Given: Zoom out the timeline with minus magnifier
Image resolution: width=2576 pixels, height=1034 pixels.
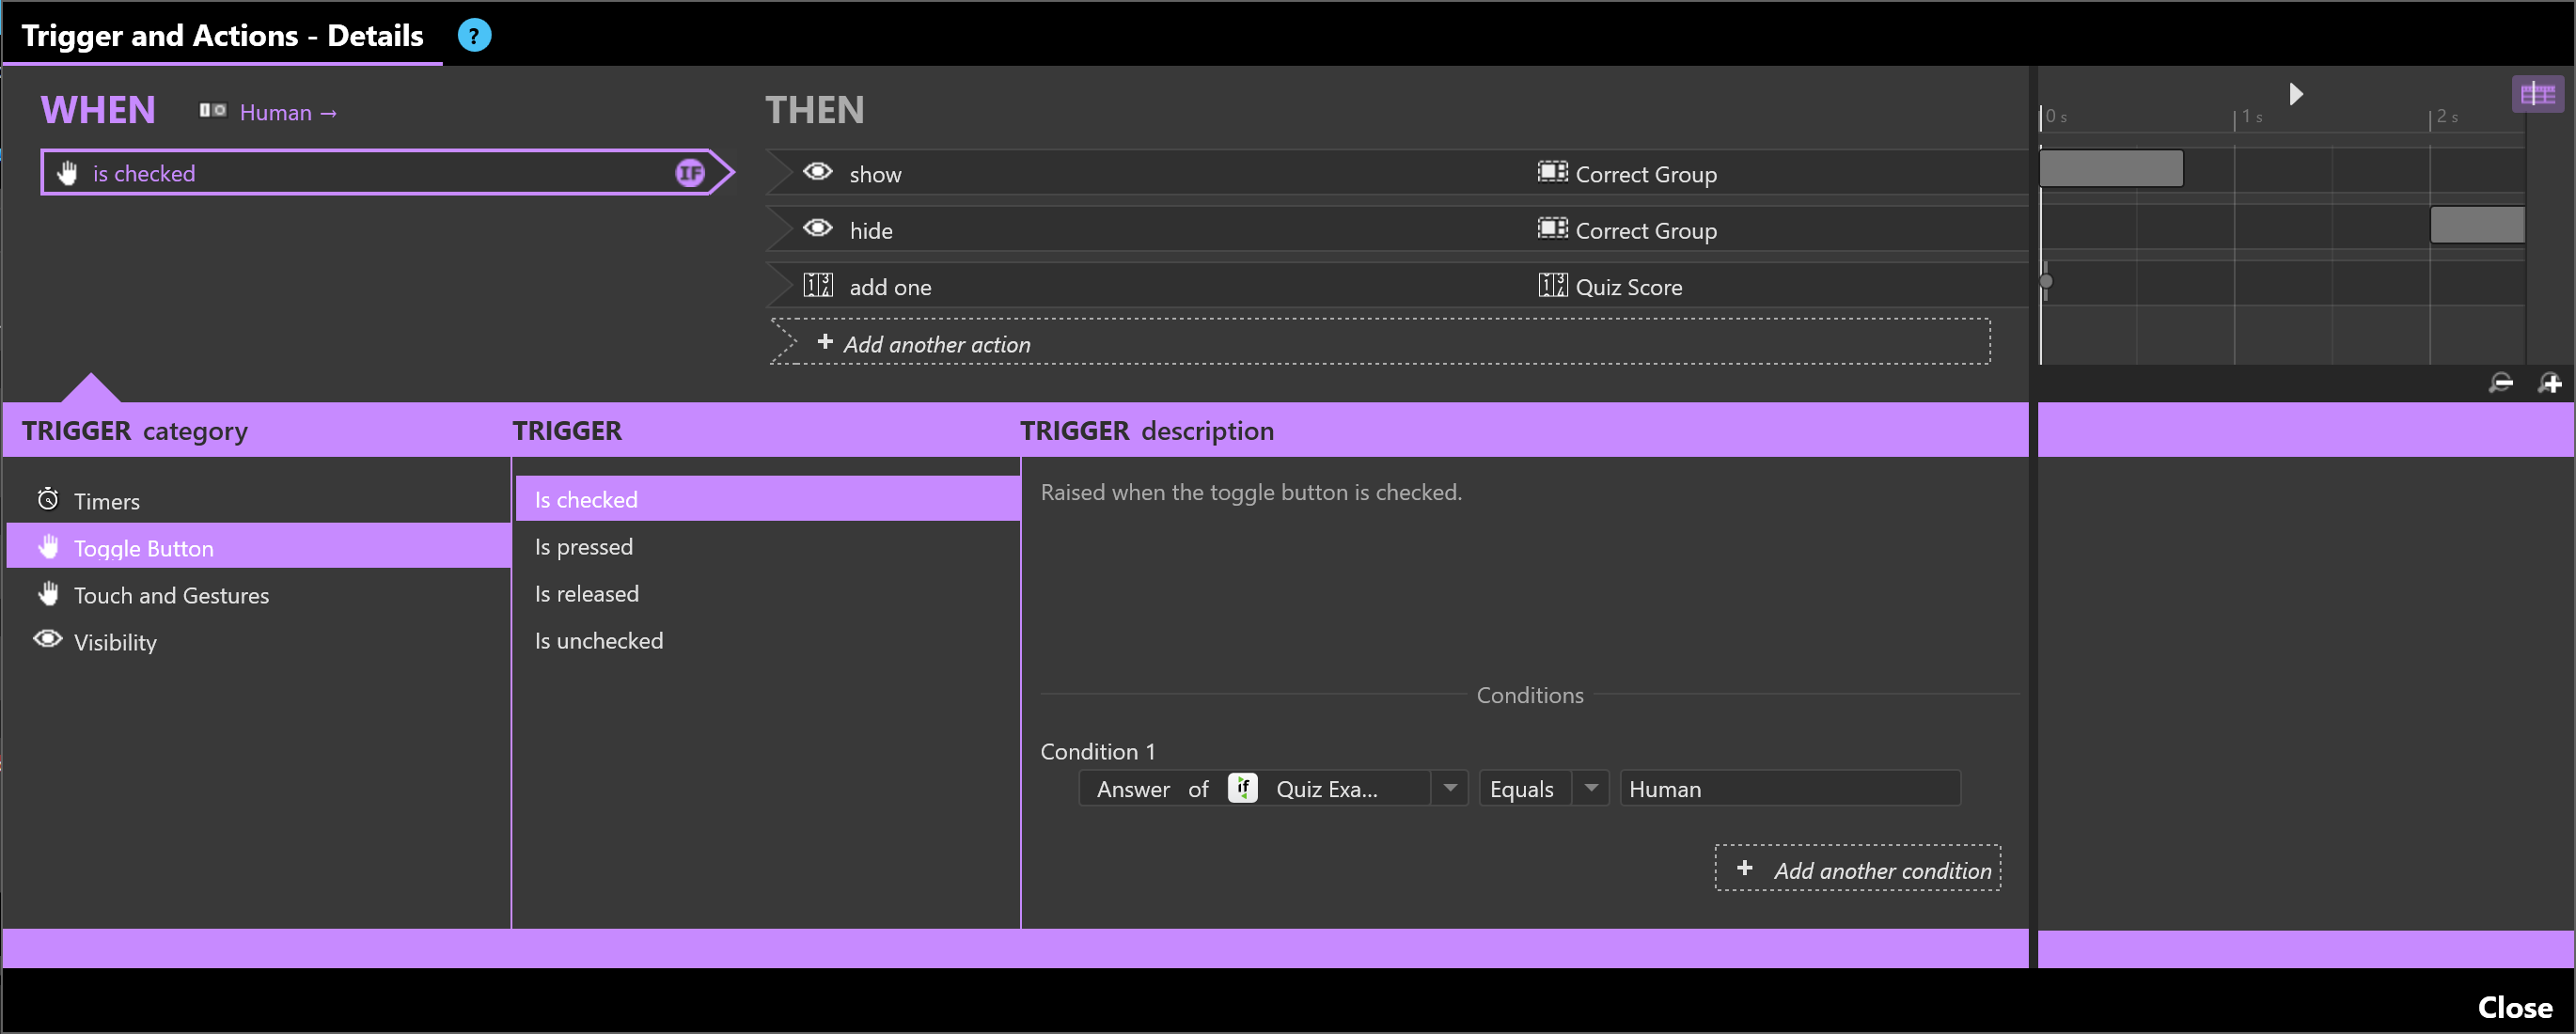Looking at the screenshot, I should [x=2500, y=384].
